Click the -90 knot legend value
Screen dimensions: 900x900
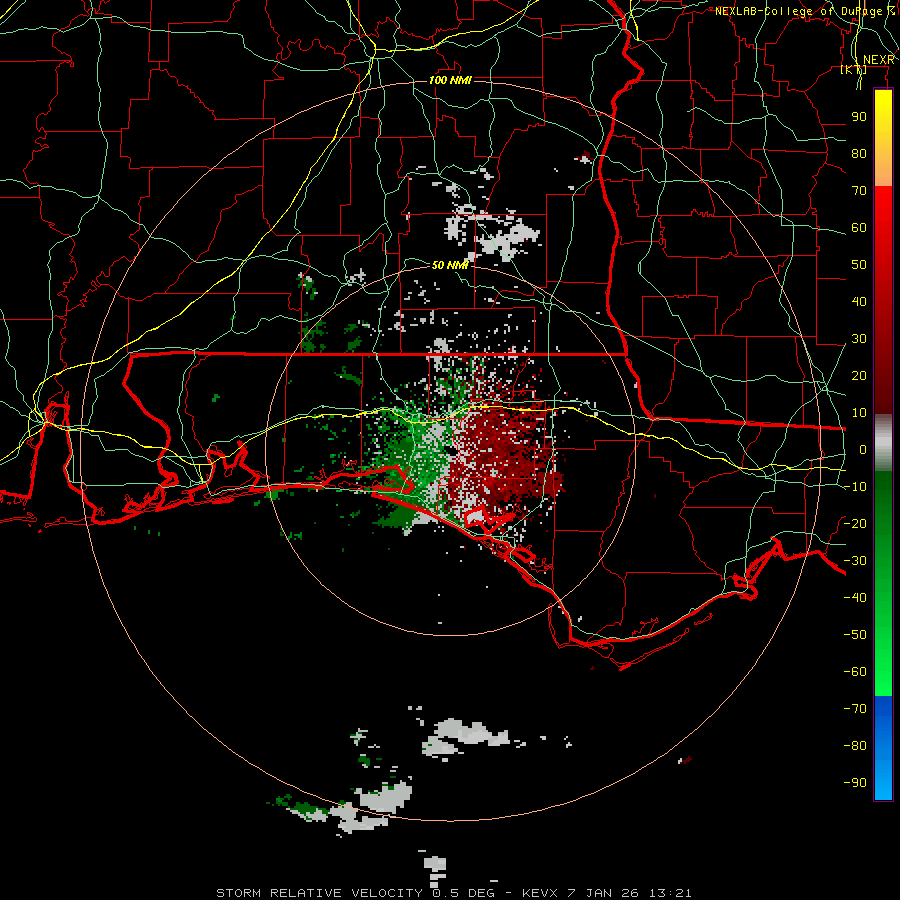855,783
